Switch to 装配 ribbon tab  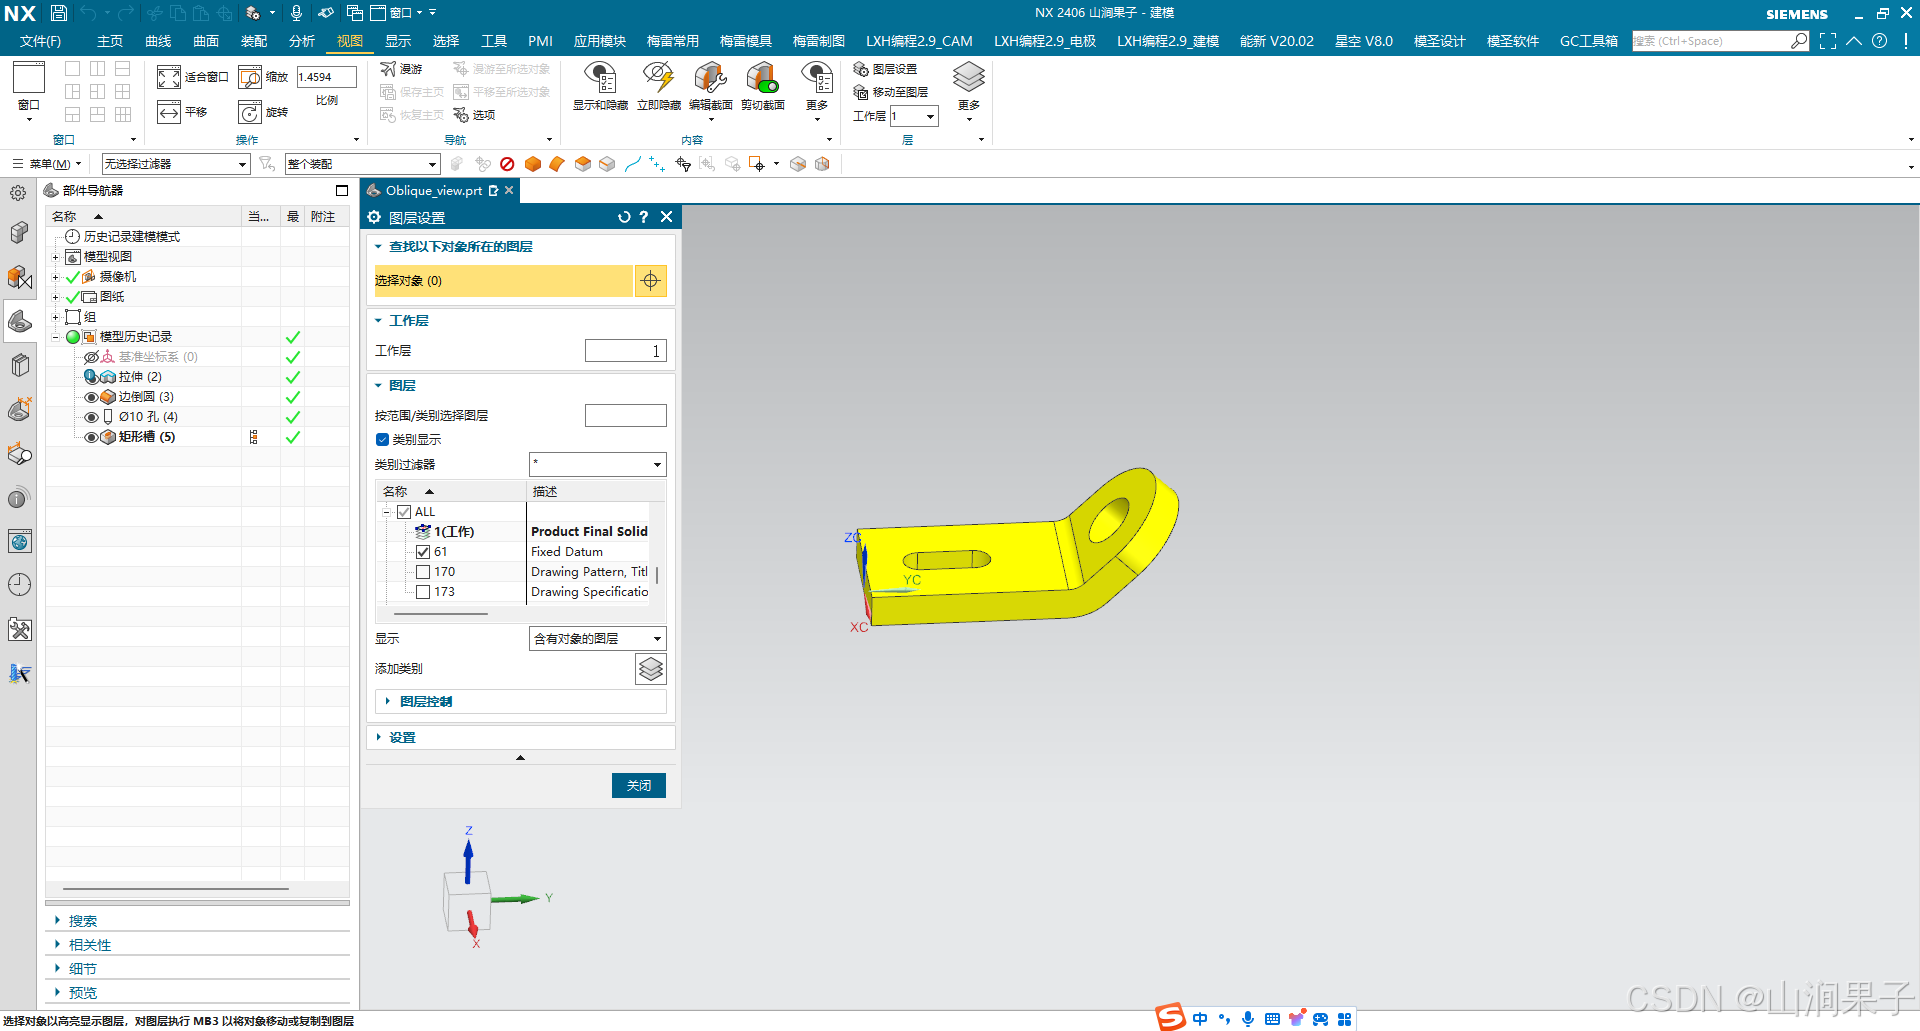point(254,41)
